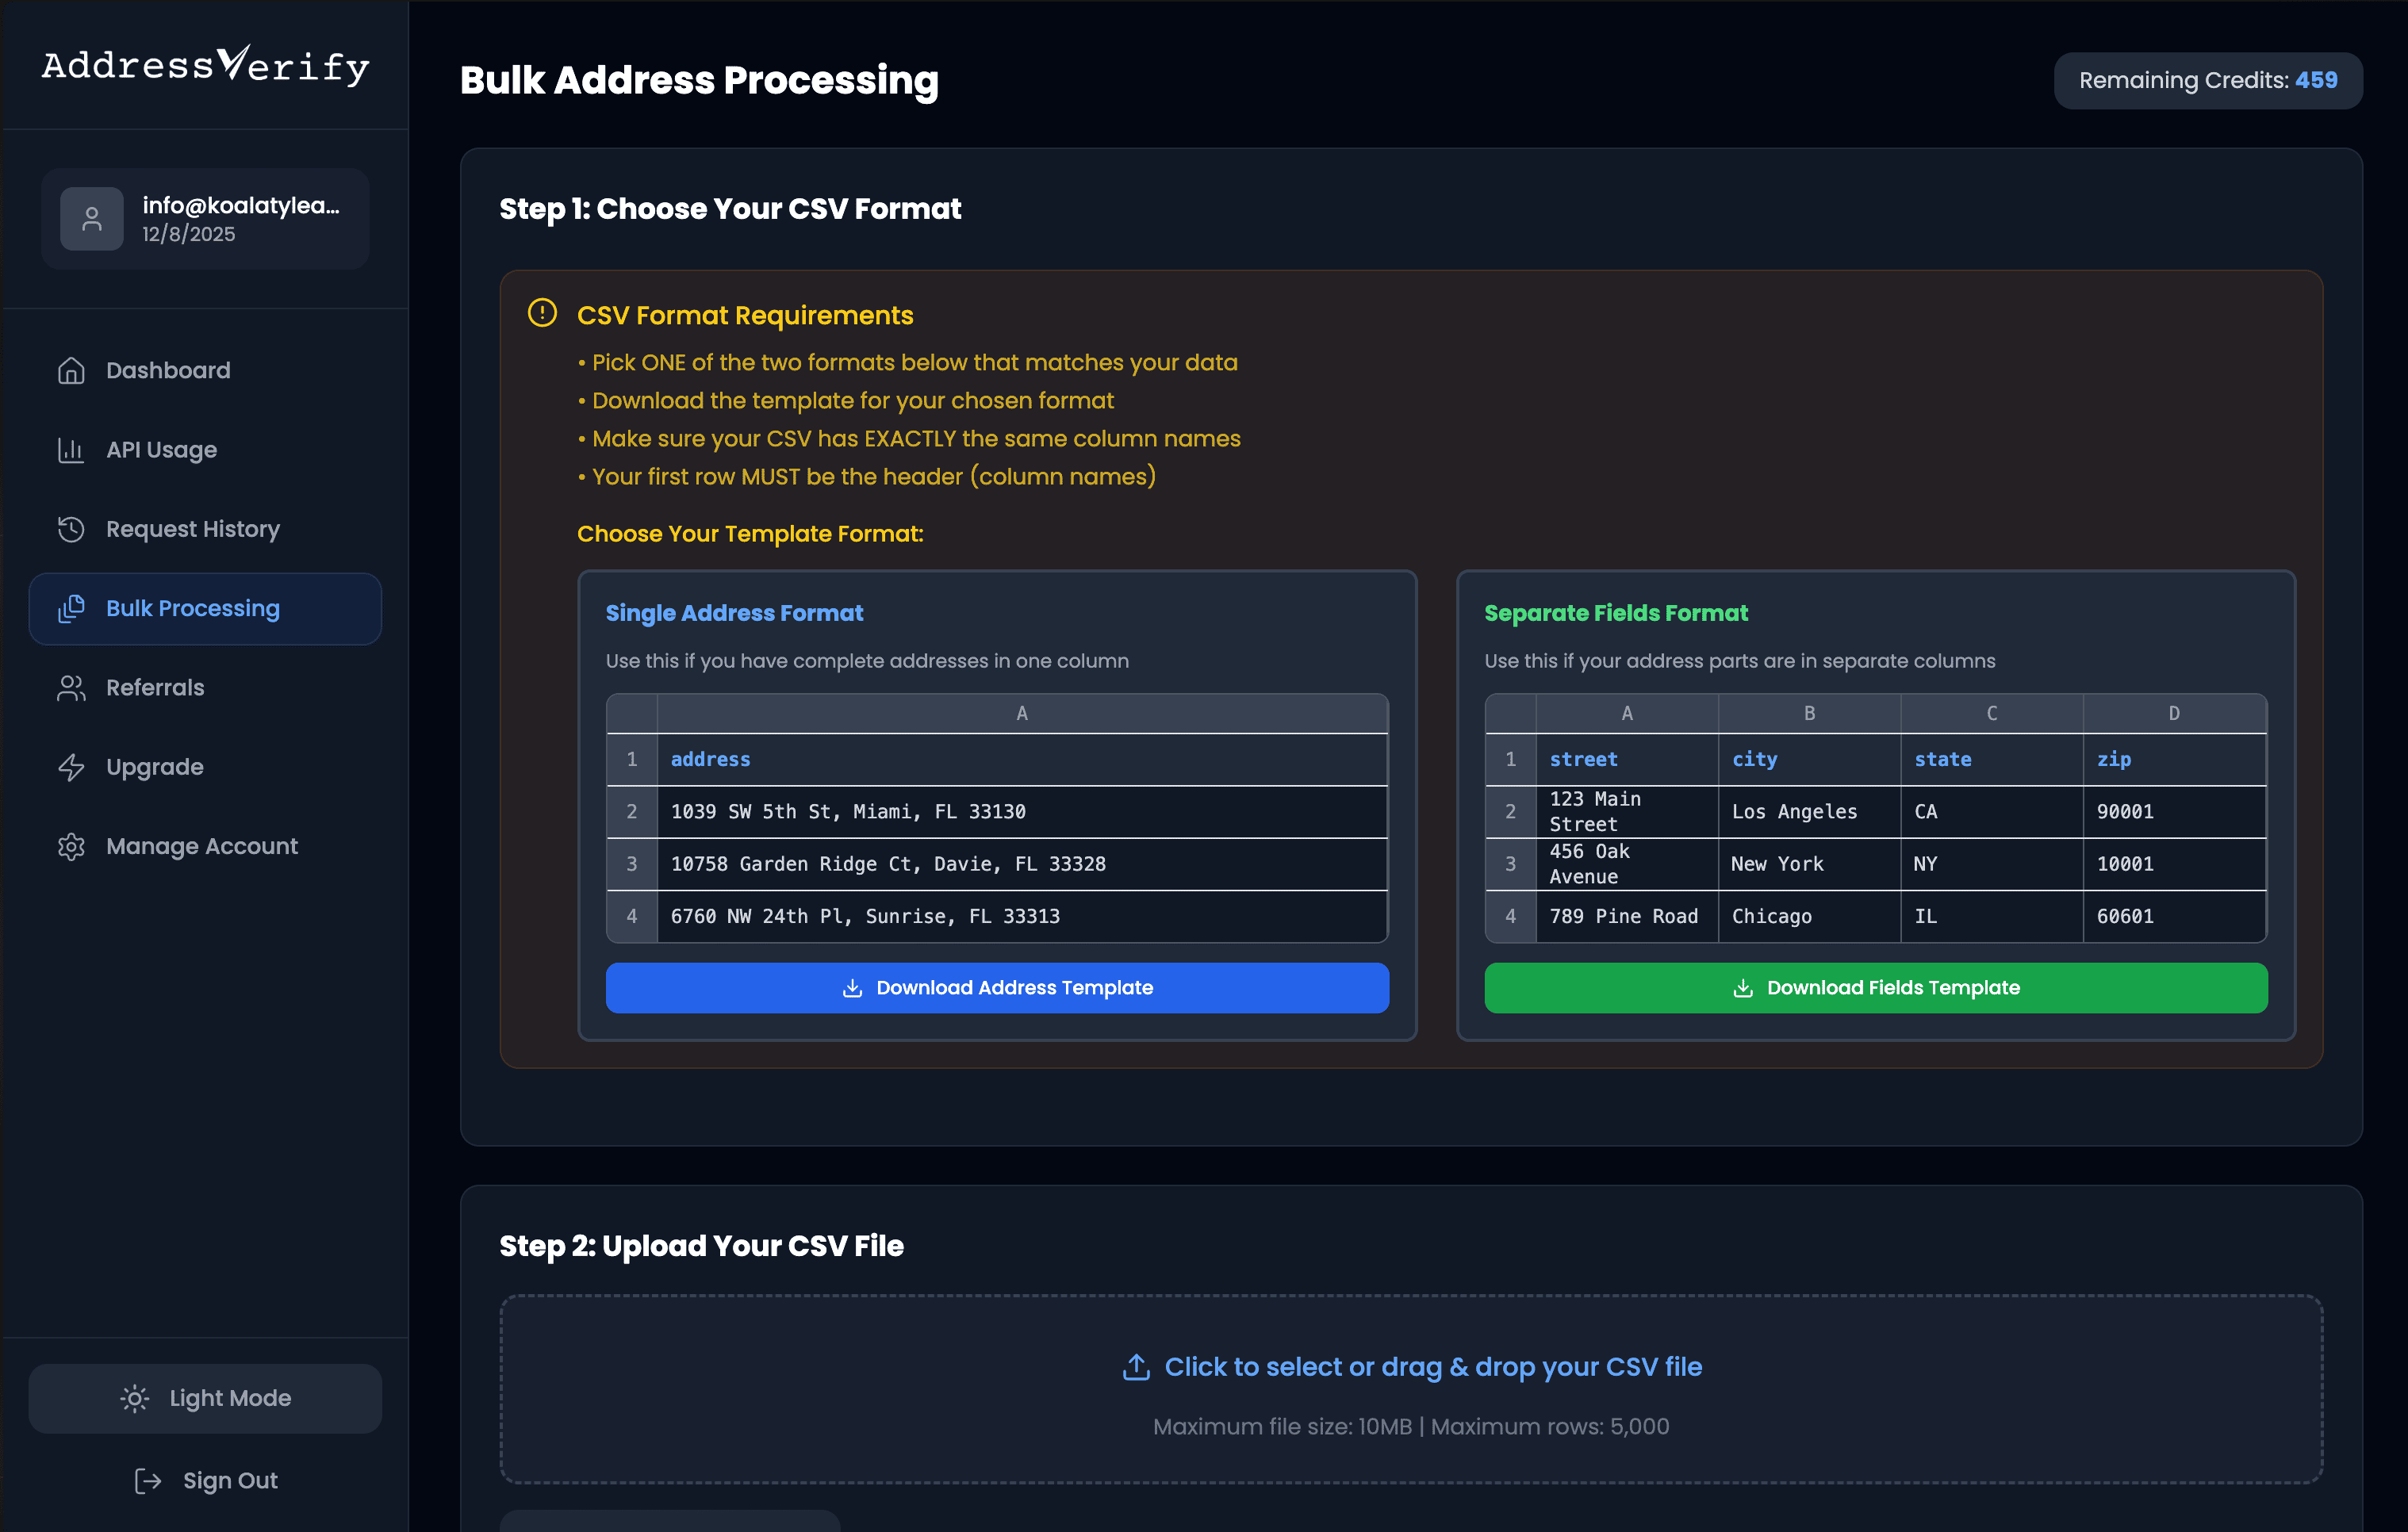Click the Upgrade lightning bolt icon

tap(71, 767)
